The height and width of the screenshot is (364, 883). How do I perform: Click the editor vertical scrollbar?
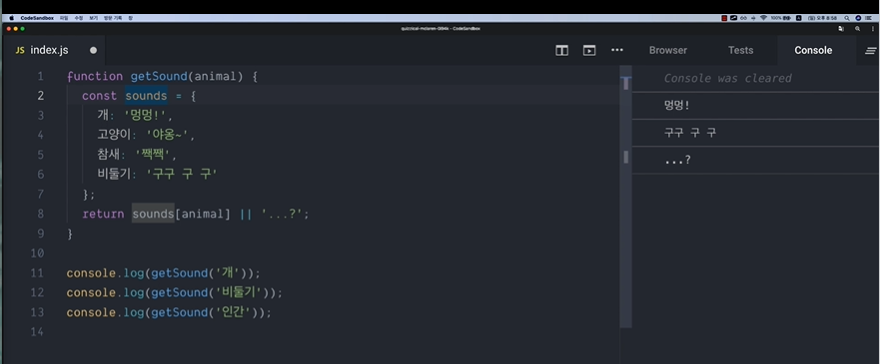[x=626, y=197]
